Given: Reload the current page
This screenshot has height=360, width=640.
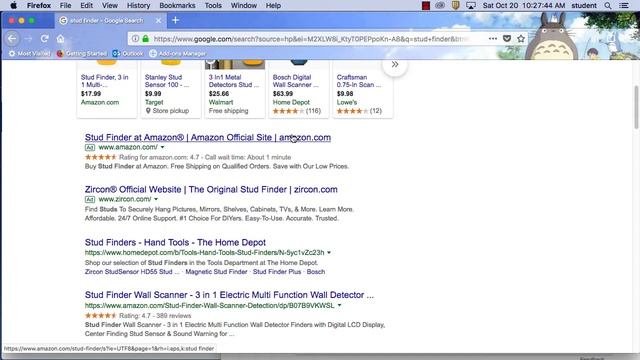Looking at the screenshot, I should point(44,39).
